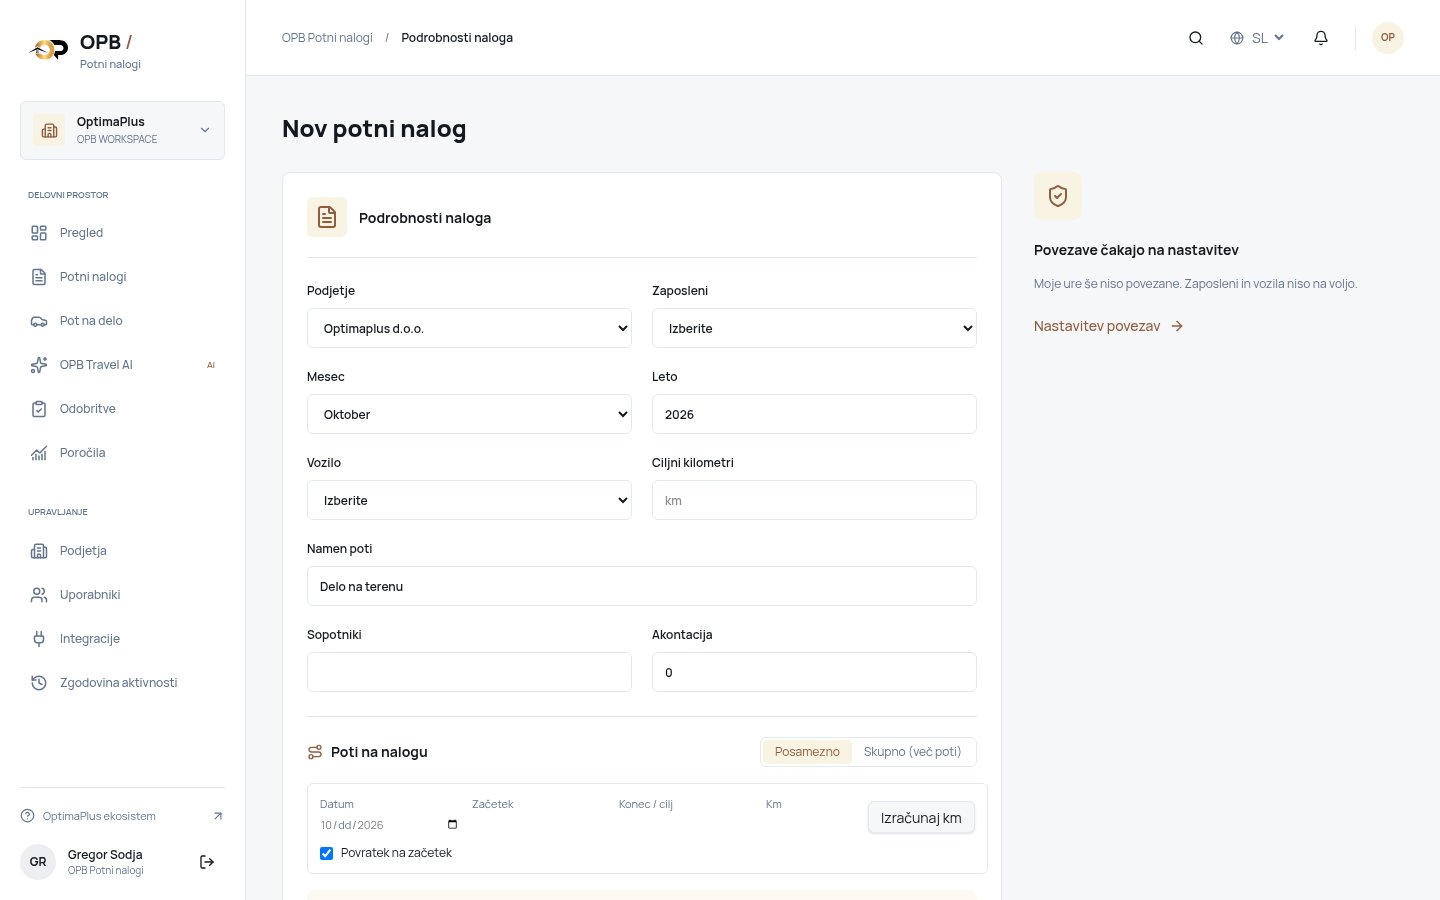Open the notifications bell
This screenshot has width=1440, height=900.
(1321, 38)
